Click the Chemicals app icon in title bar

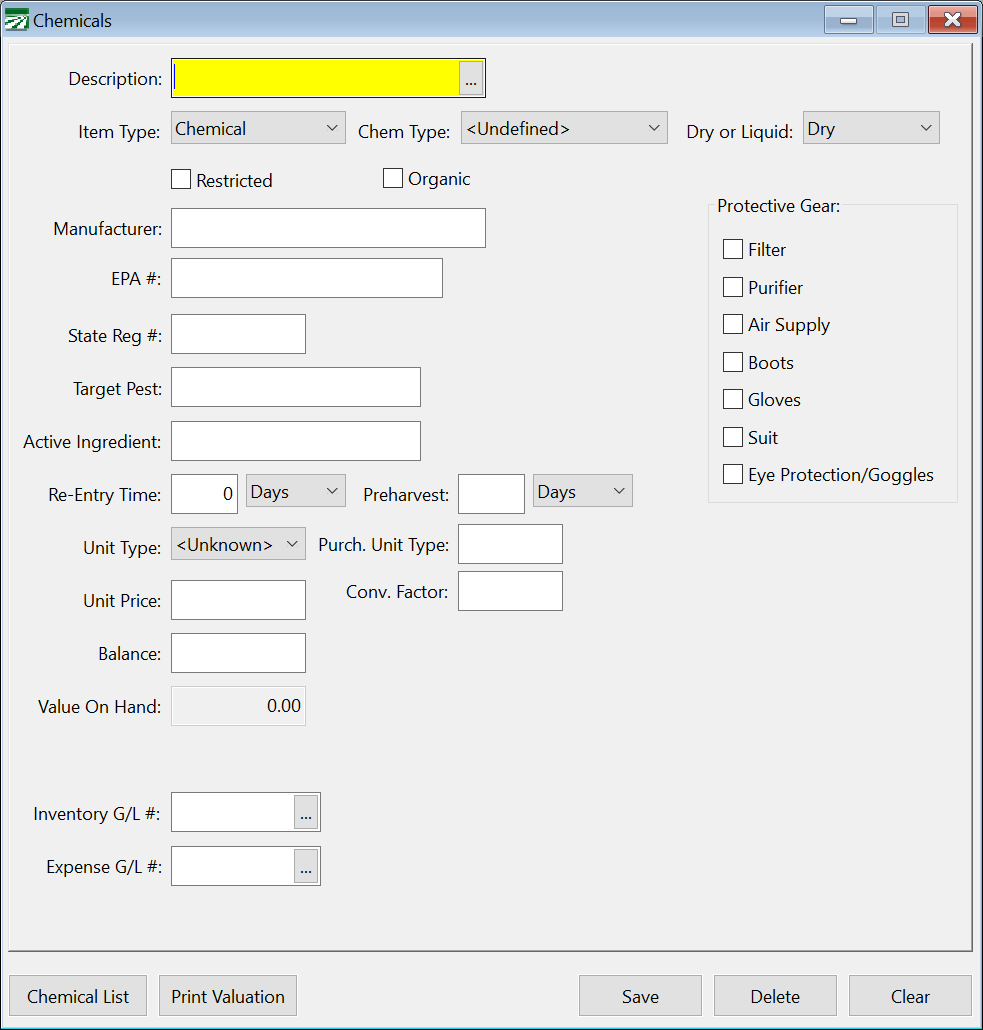pyautogui.click(x=17, y=20)
